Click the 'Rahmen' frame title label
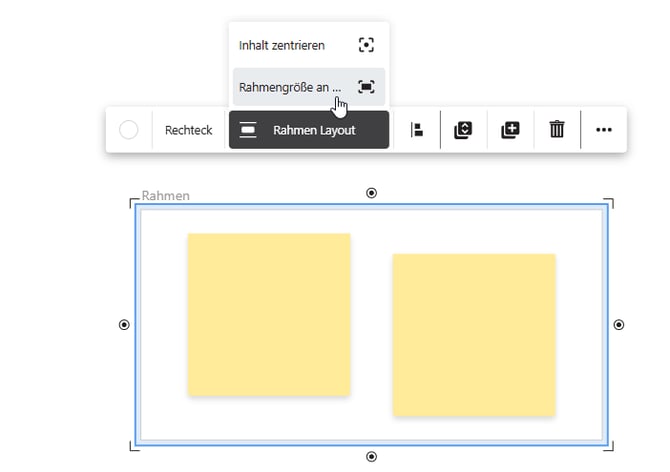 coord(165,196)
